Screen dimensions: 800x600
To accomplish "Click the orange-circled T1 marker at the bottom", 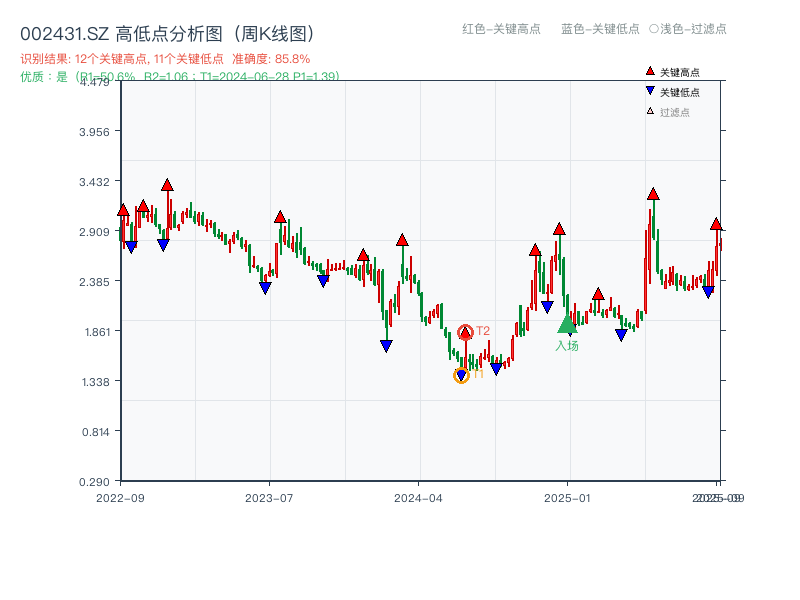I will [463, 374].
